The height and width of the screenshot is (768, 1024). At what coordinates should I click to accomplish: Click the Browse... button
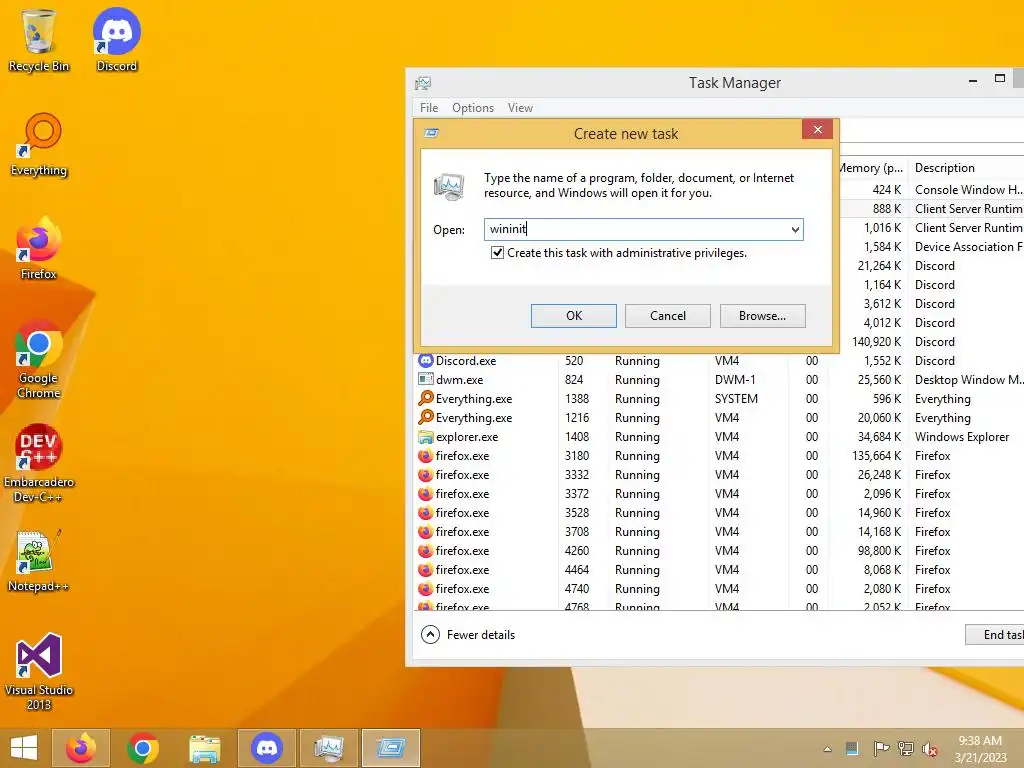click(x=762, y=315)
